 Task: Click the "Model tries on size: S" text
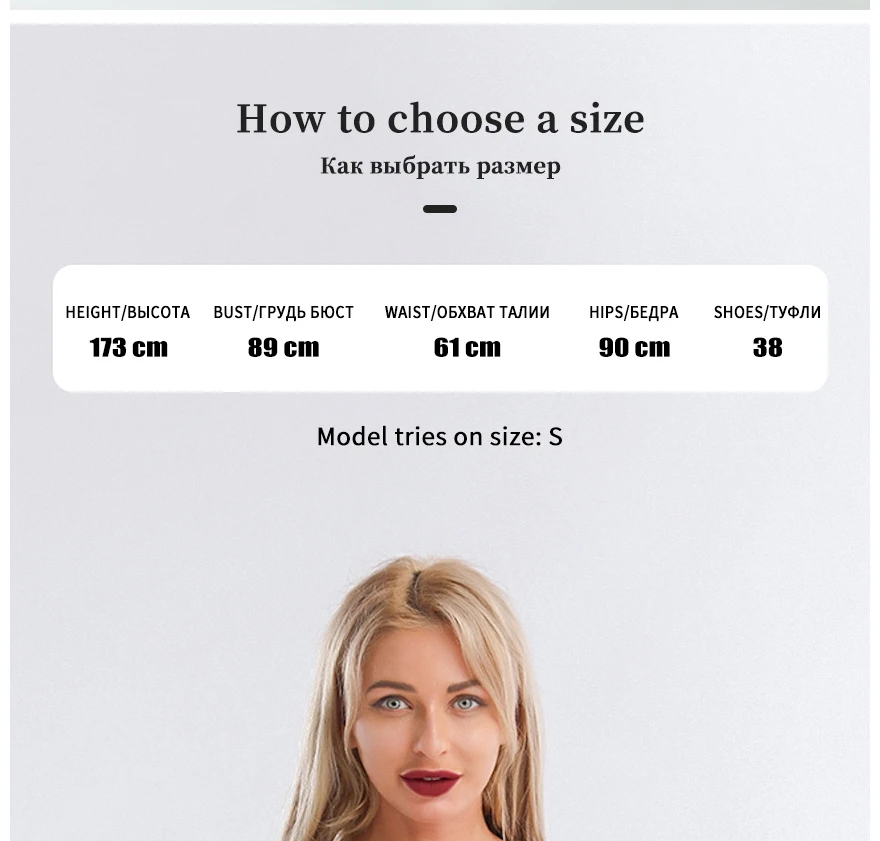click(440, 436)
